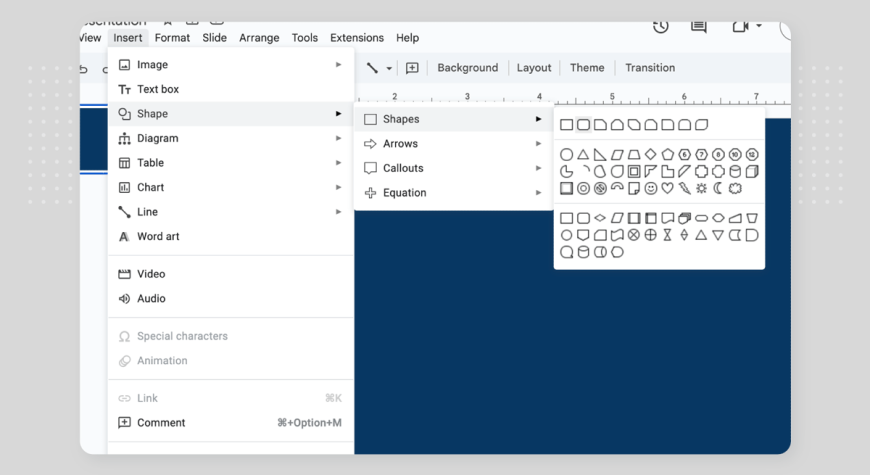Viewport: 870px width, 475px height.
Task: Open version history clock icon
Action: [x=660, y=26]
